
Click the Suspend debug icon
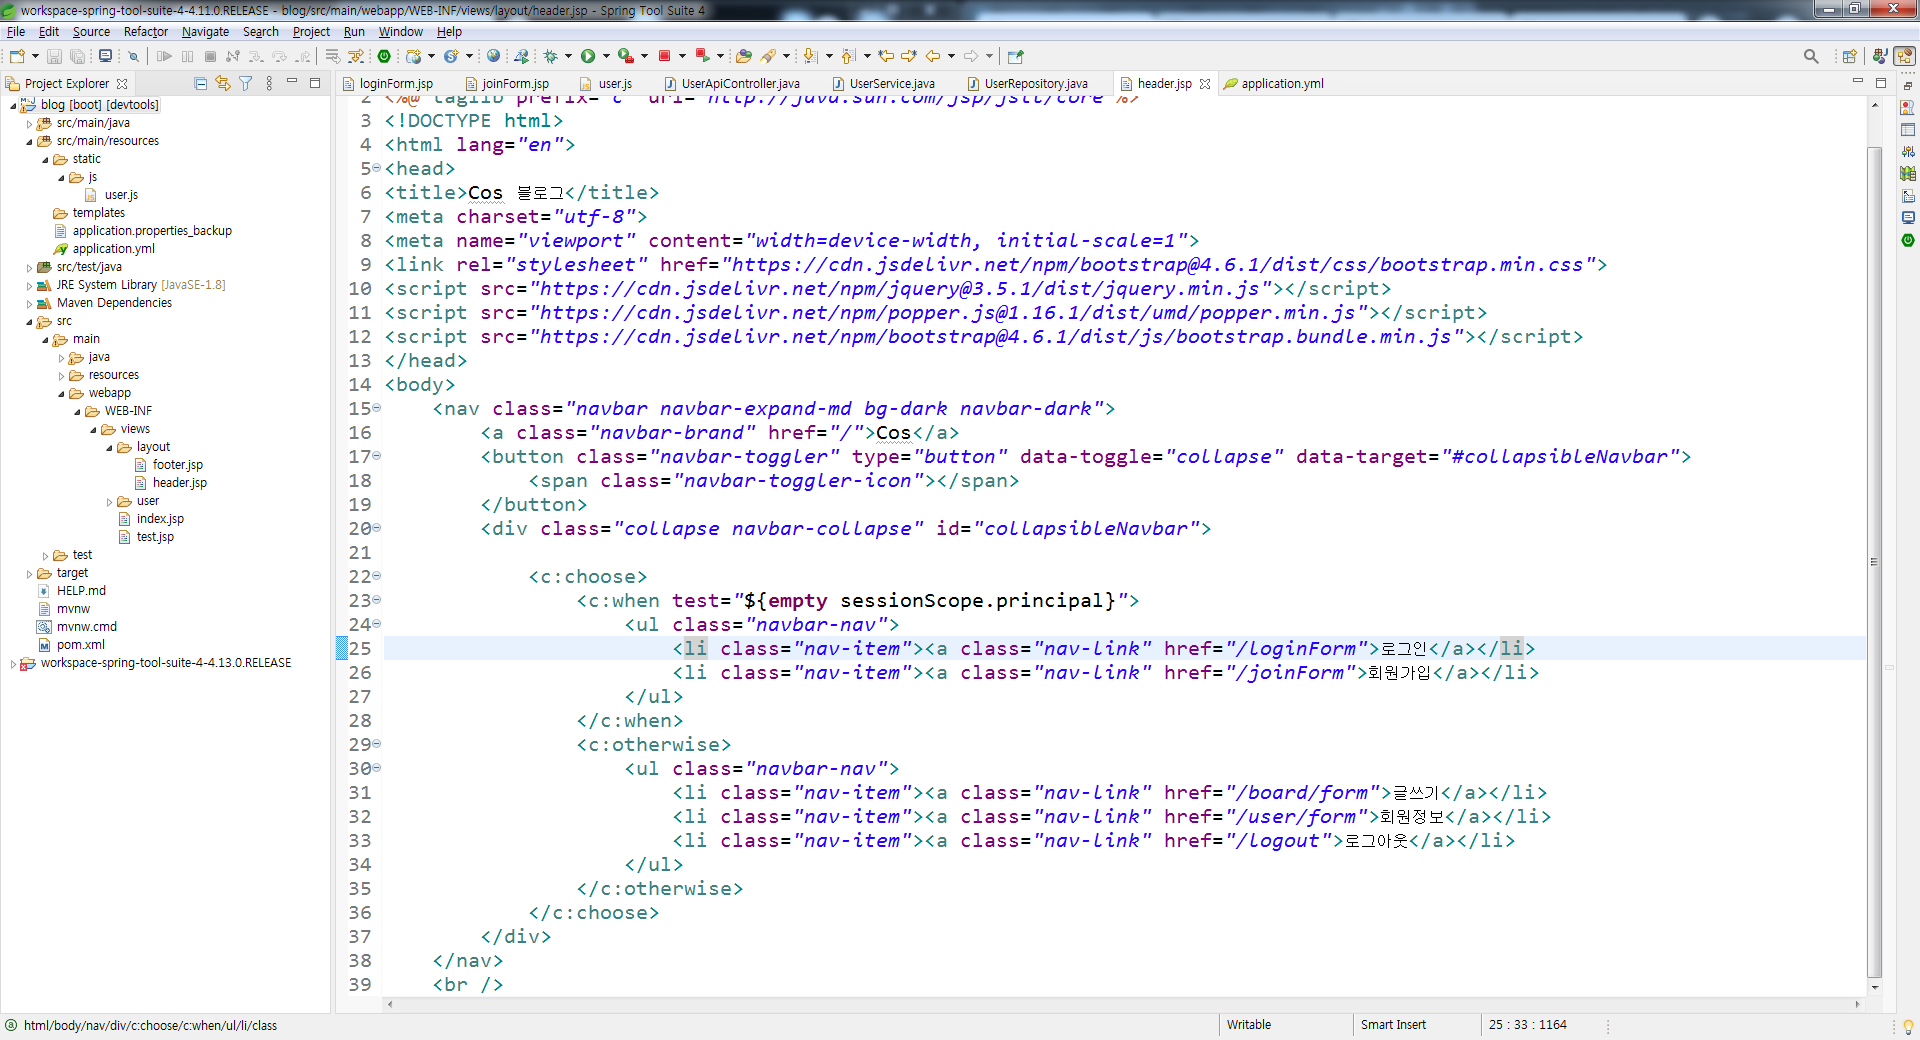pos(187,56)
